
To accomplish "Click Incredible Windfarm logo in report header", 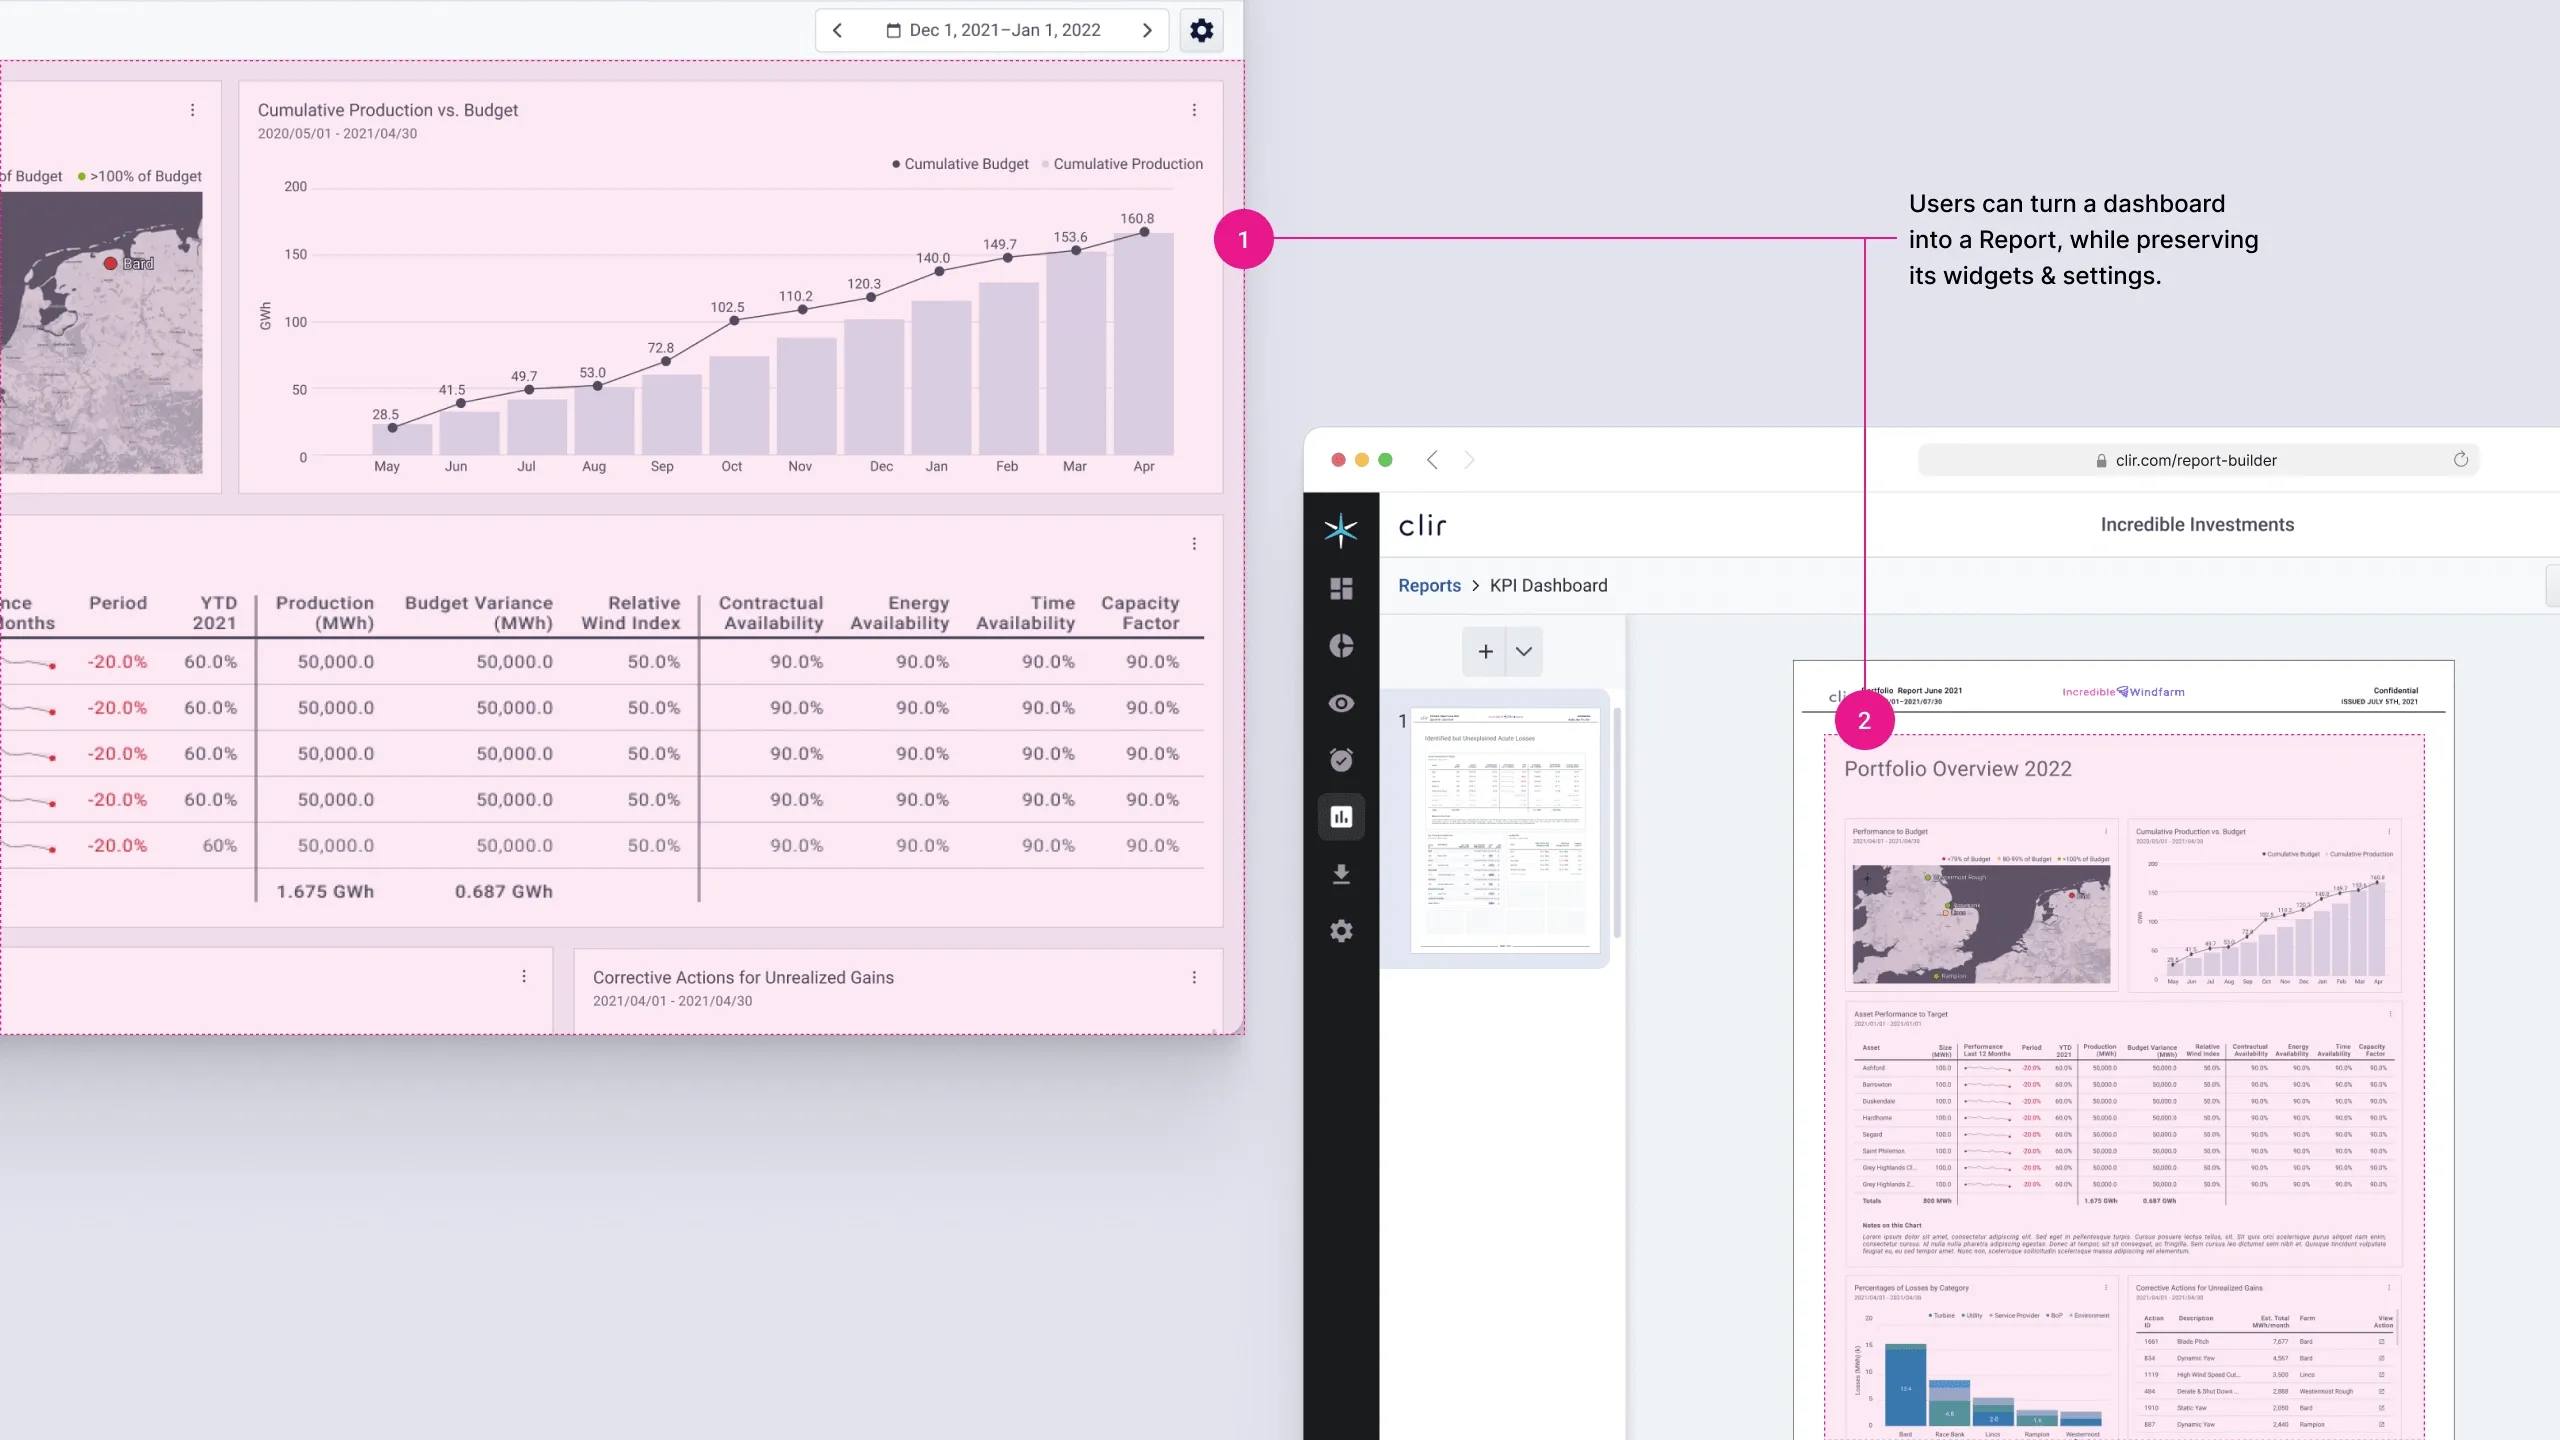I will tap(2123, 692).
